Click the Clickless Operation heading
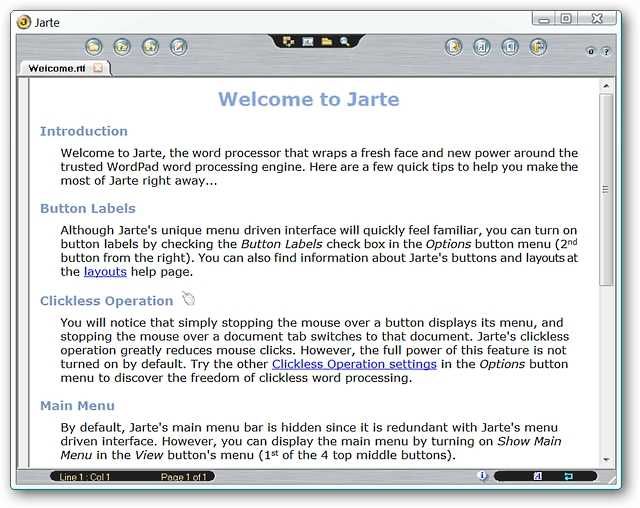The width and height of the screenshot is (640, 508). [107, 301]
